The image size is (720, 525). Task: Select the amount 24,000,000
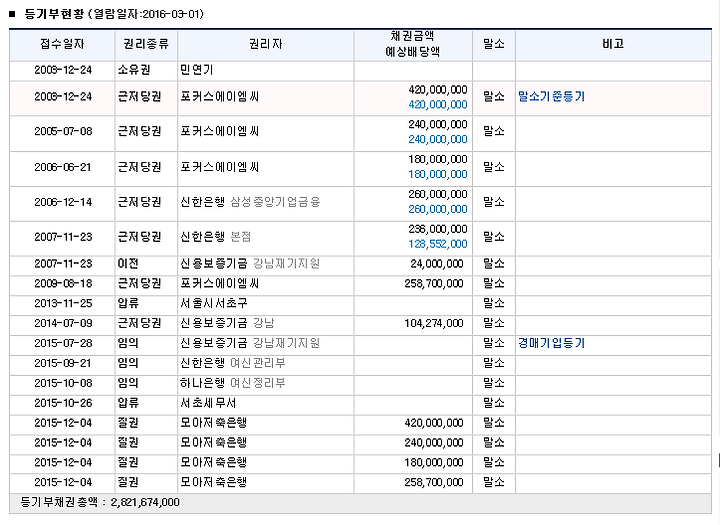(x=437, y=264)
